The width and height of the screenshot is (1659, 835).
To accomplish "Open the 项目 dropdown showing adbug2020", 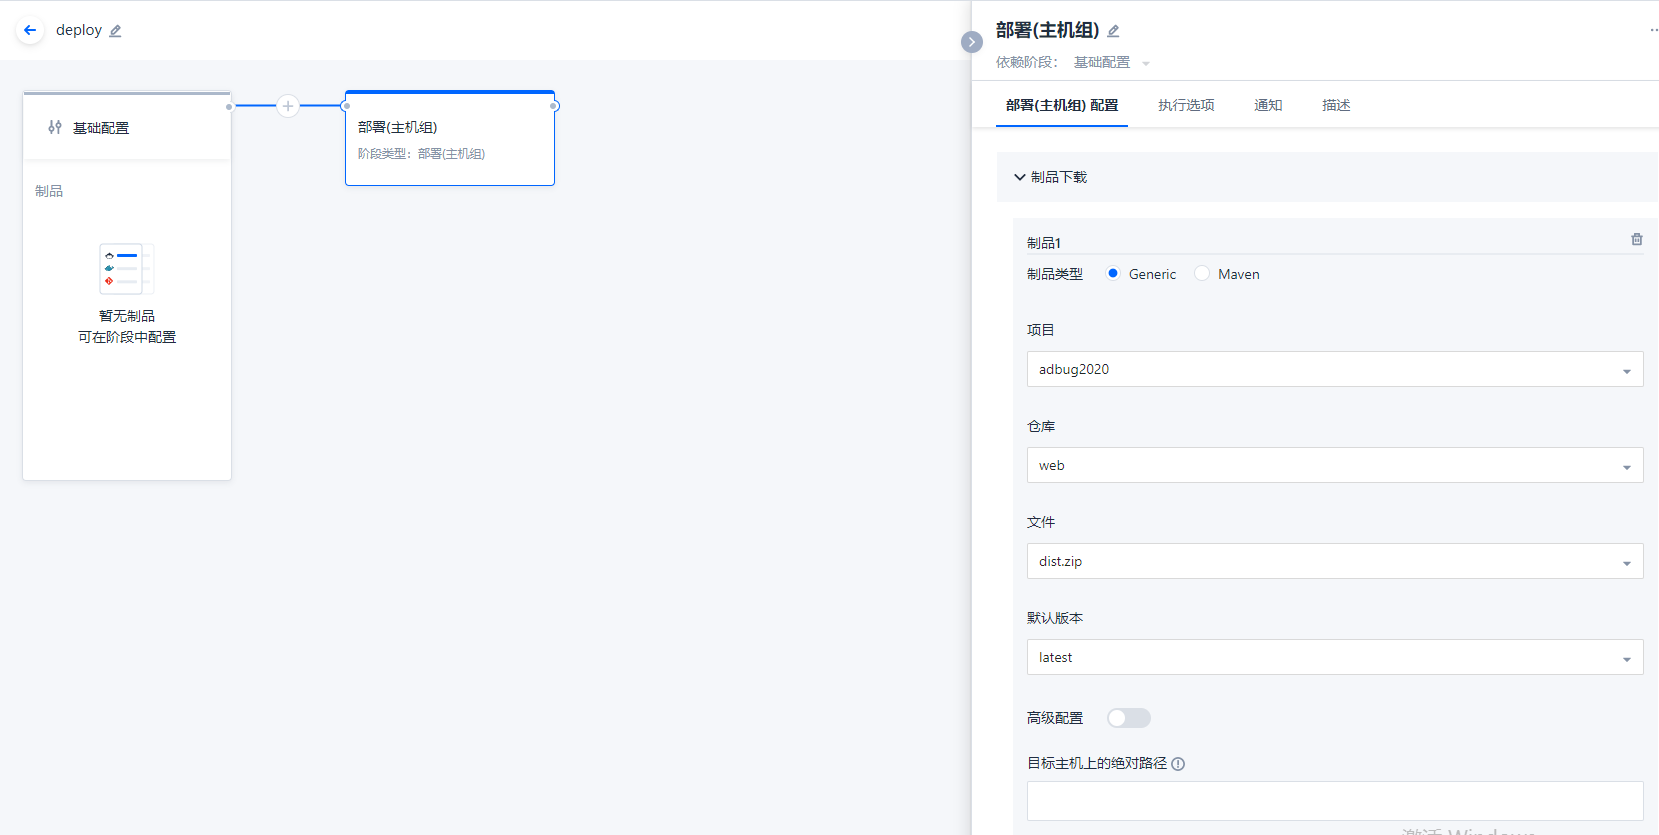I will point(1334,369).
